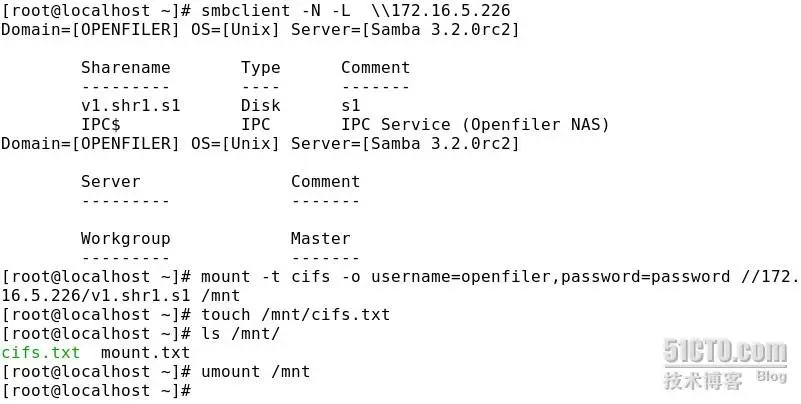801x404 pixels.
Task: Click the umount /mnt command
Action: click(255, 371)
